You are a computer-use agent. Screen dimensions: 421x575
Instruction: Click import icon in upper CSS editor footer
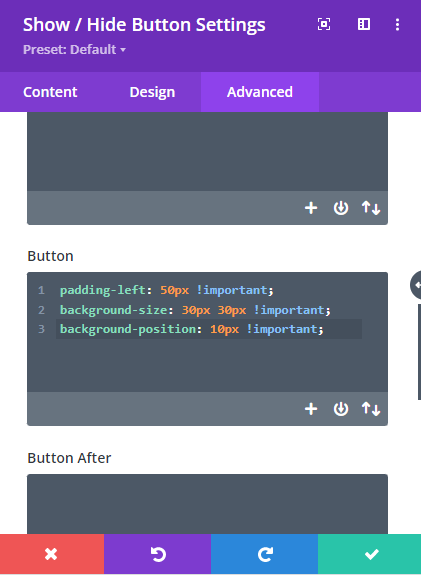pos(341,208)
